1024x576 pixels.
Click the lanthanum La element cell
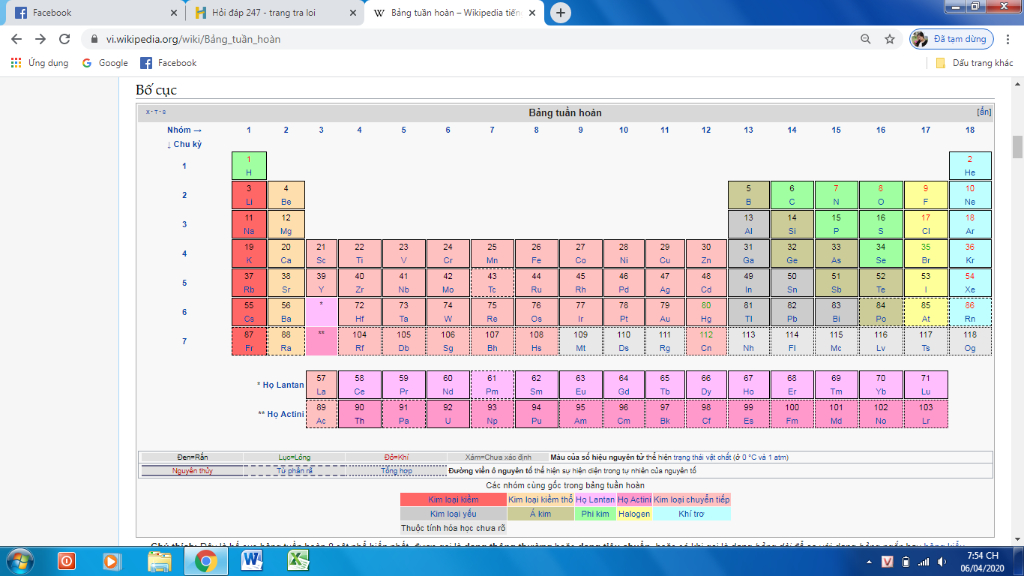[321, 385]
